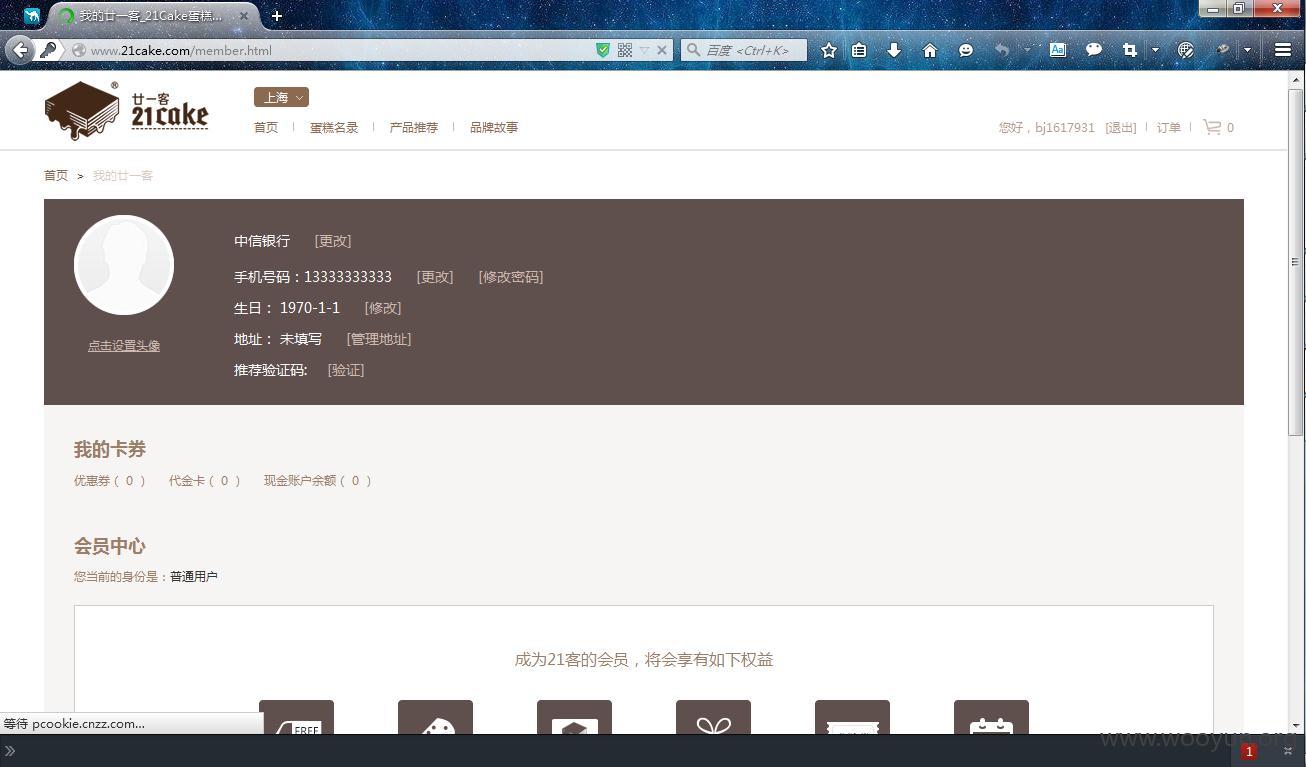1306x767 pixels.
Task: Click the crop screenshot toolbar icon
Action: click(x=1130, y=50)
